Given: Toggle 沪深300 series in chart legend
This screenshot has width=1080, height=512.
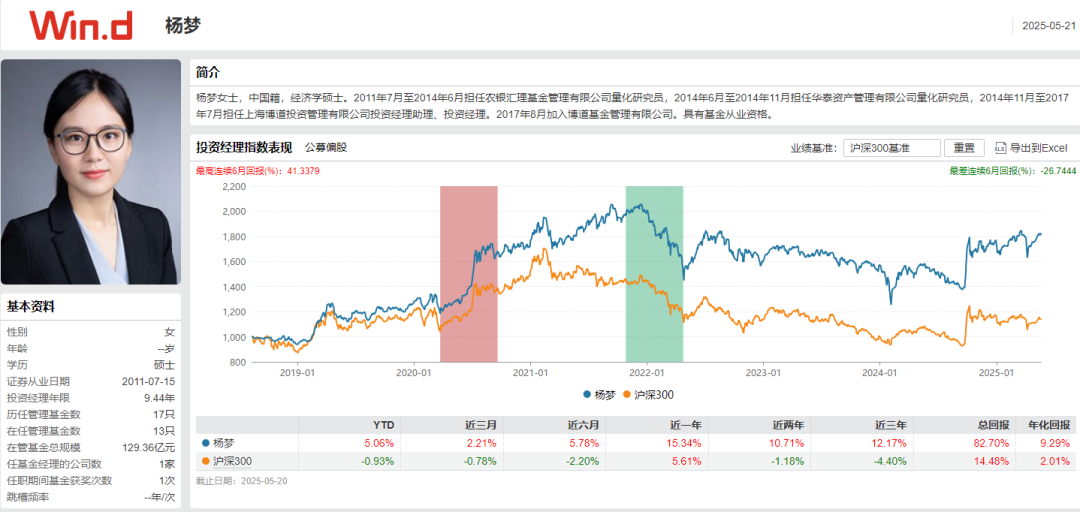Looking at the screenshot, I should coord(647,395).
